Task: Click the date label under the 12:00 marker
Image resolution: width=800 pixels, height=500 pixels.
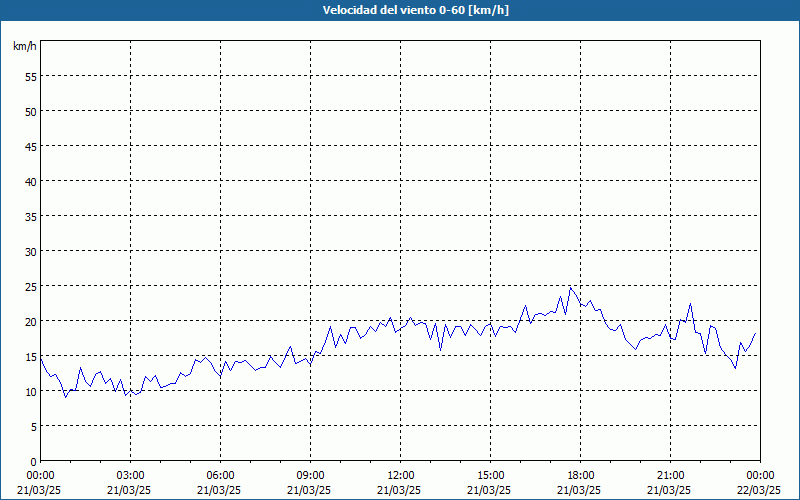Action: pos(400,490)
